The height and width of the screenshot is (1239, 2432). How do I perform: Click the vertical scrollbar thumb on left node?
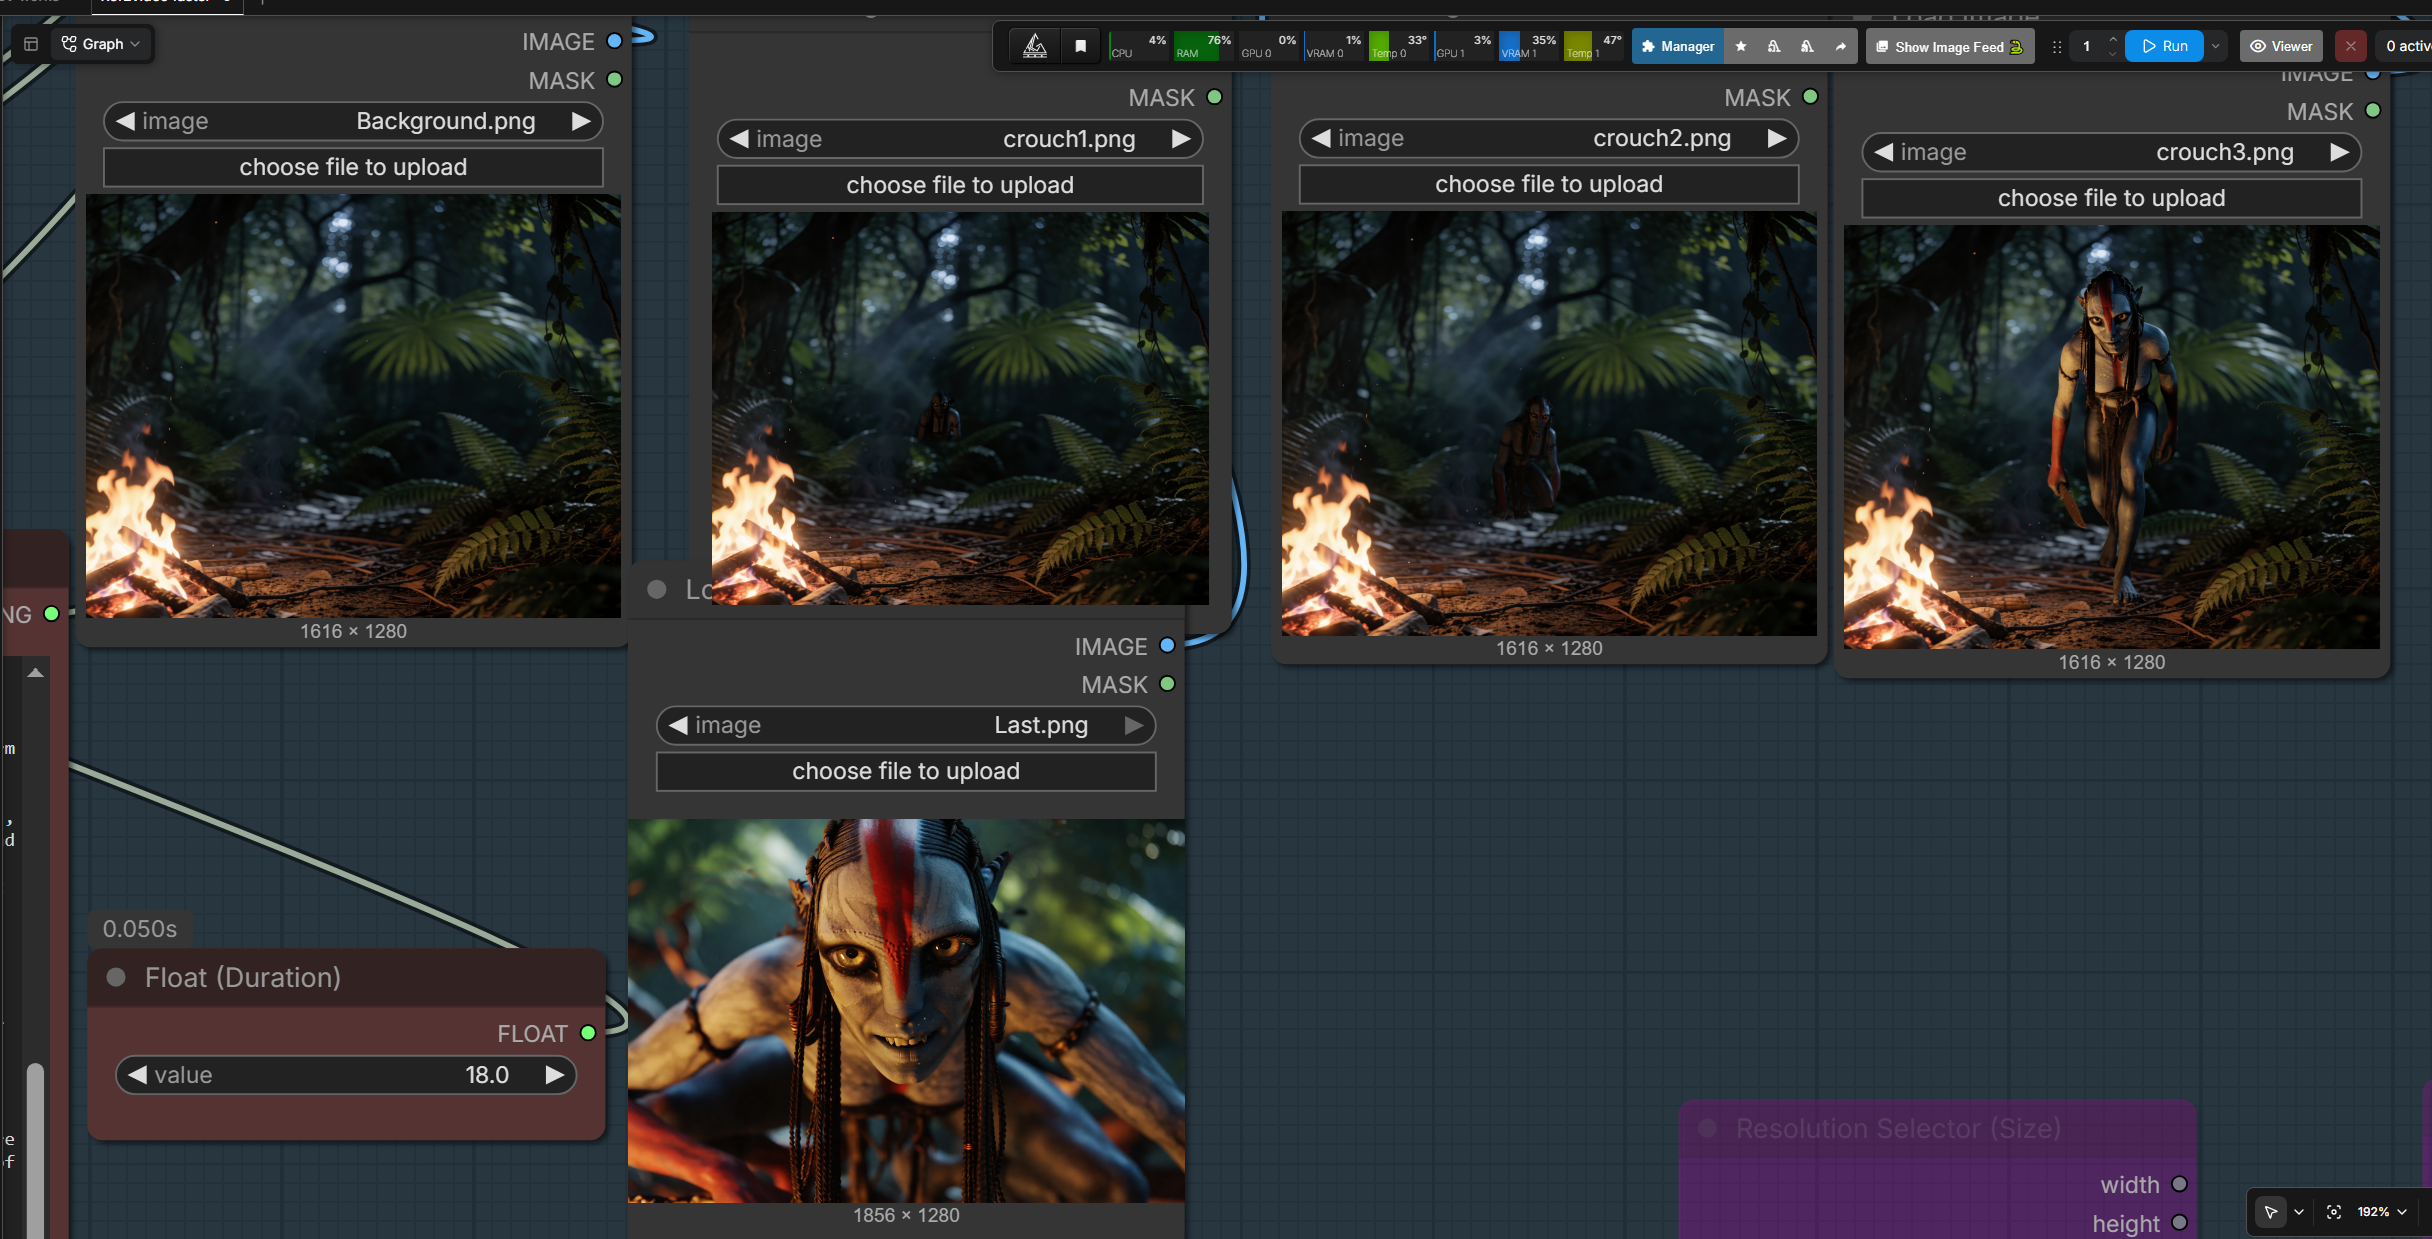(x=35, y=1150)
